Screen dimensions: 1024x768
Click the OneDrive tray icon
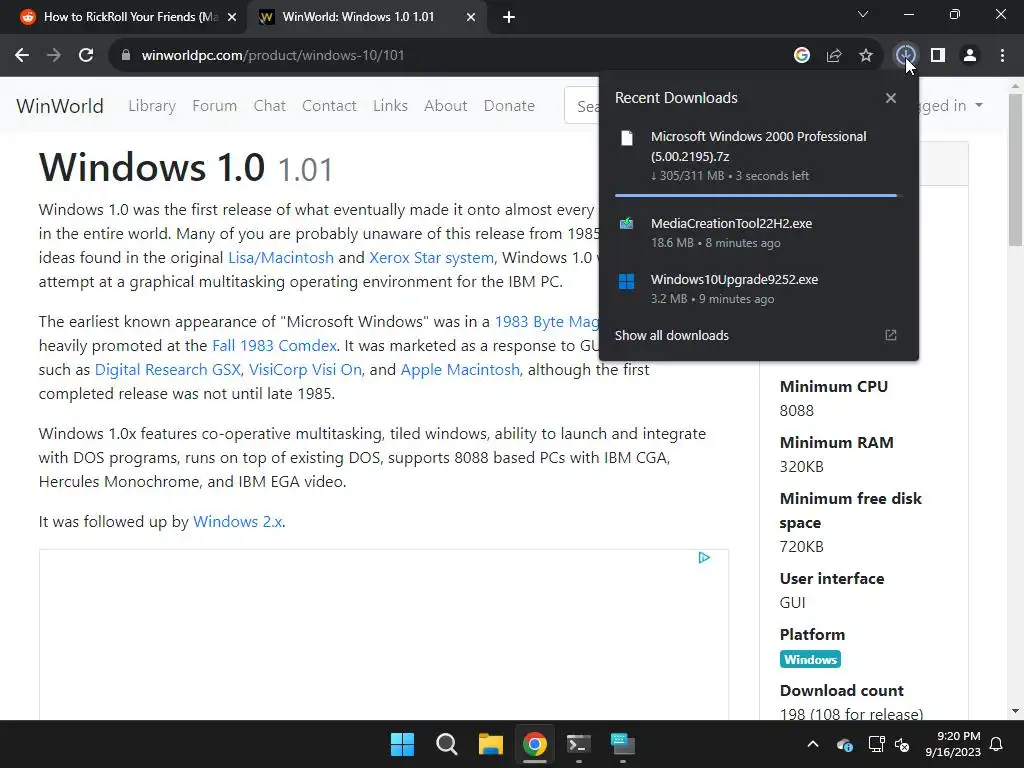click(844, 744)
